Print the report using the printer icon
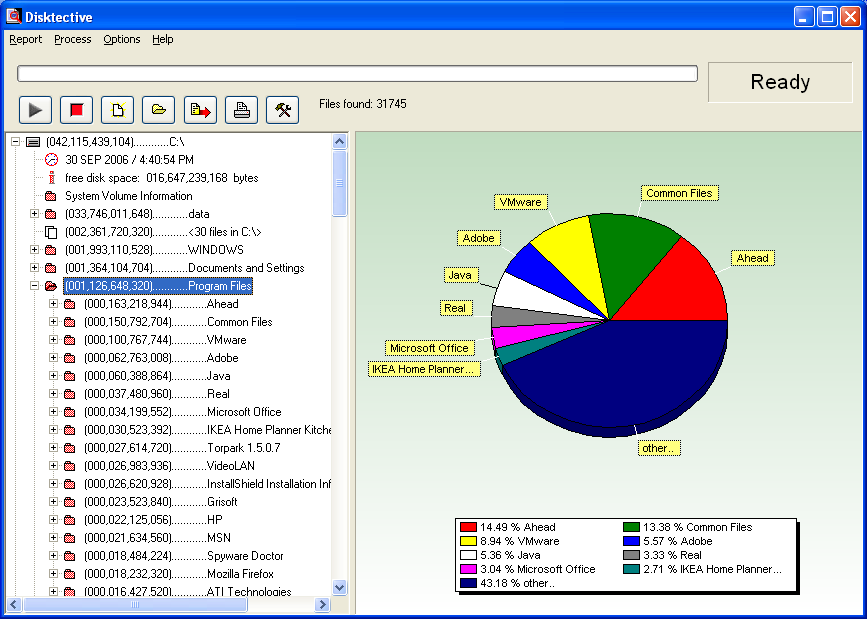This screenshot has width=867, height=619. click(241, 110)
